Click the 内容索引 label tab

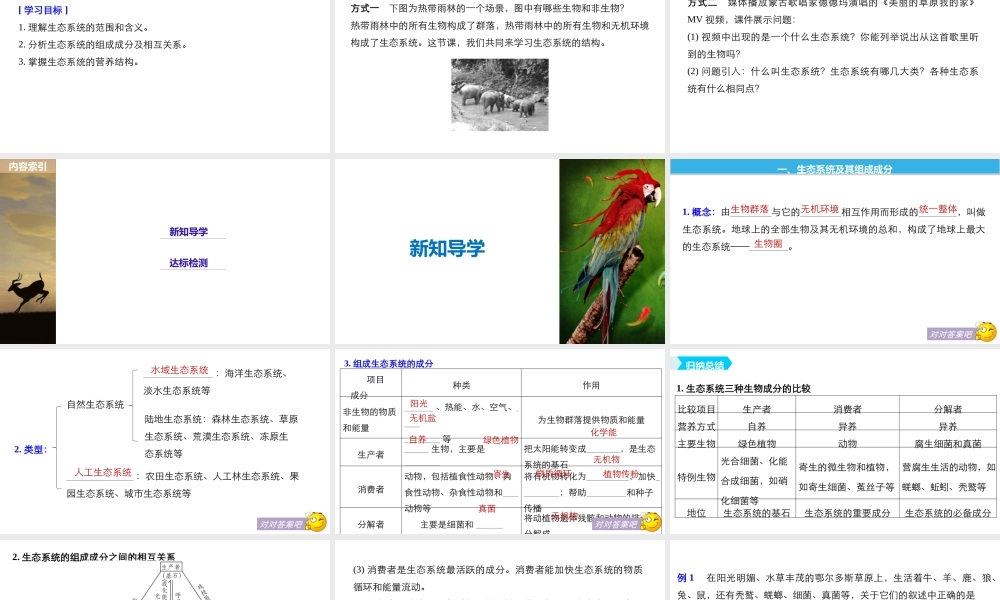pyautogui.click(x=28, y=166)
